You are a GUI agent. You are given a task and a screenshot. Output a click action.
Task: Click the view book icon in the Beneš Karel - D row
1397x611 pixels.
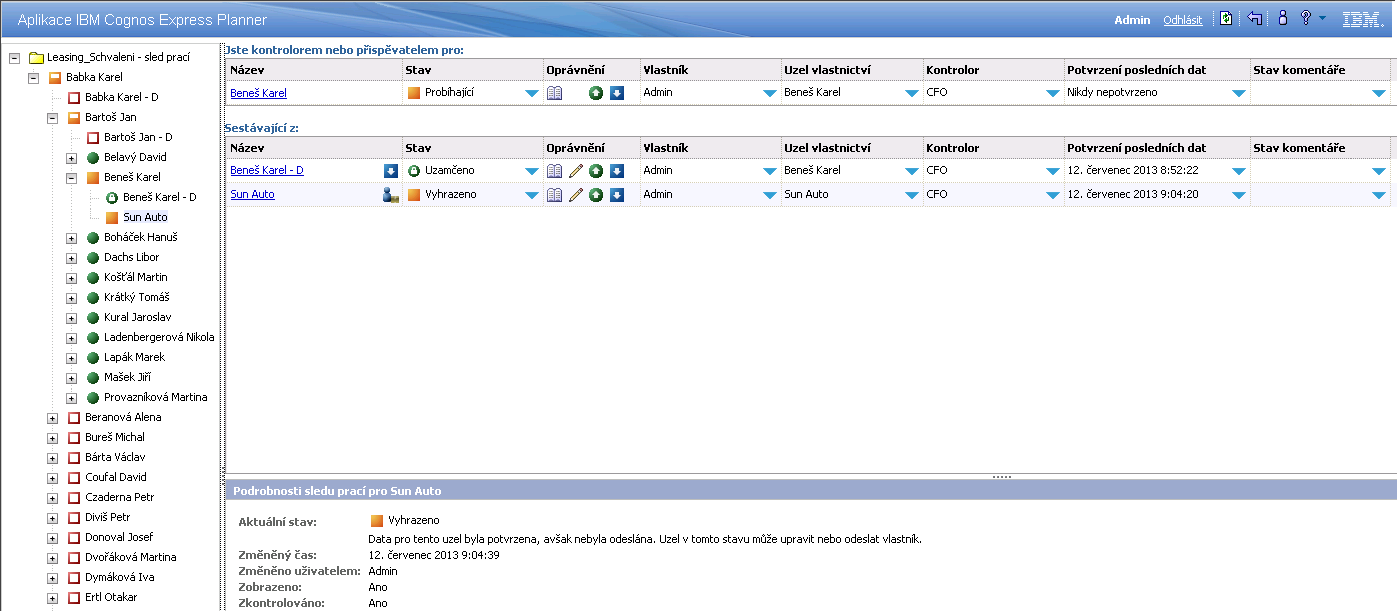555,171
